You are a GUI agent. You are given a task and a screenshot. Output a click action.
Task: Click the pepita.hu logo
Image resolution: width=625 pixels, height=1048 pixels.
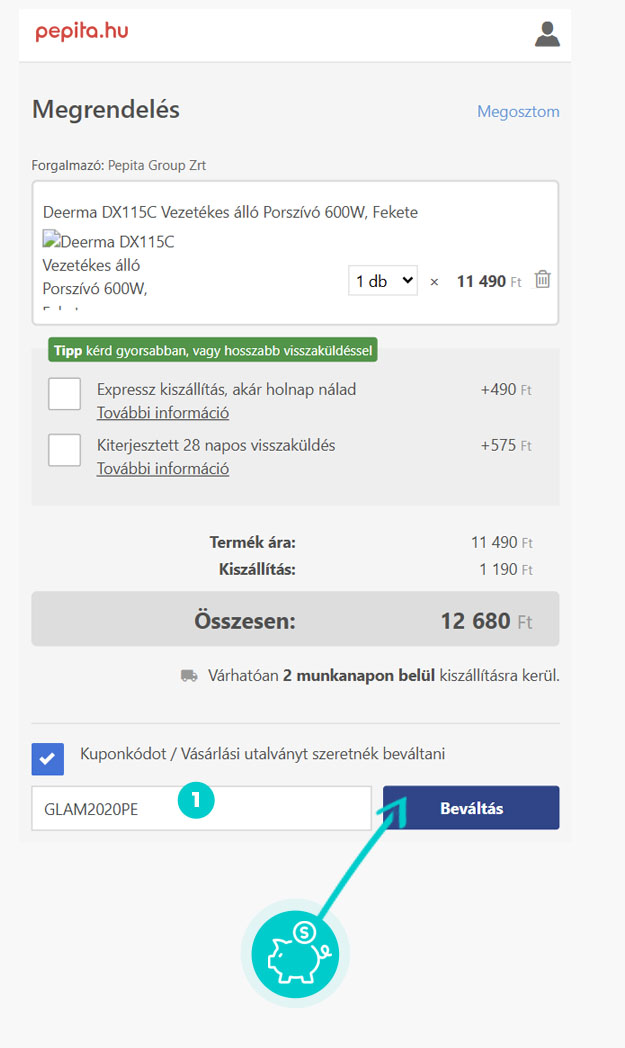(x=82, y=31)
